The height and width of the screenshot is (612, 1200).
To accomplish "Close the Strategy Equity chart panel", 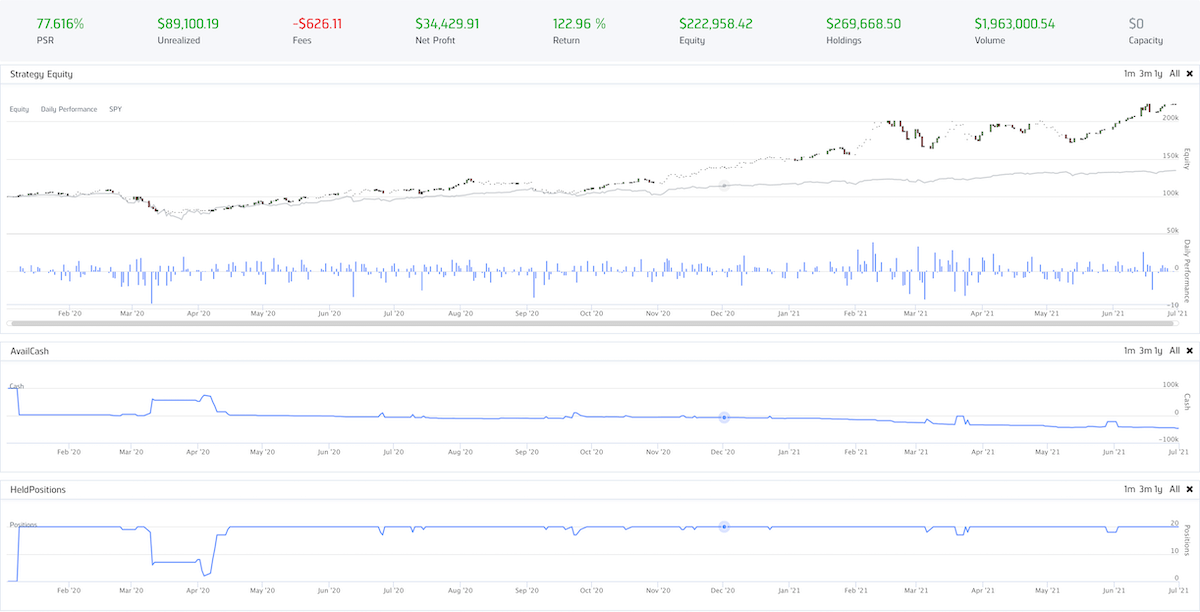I will pos(1189,74).
